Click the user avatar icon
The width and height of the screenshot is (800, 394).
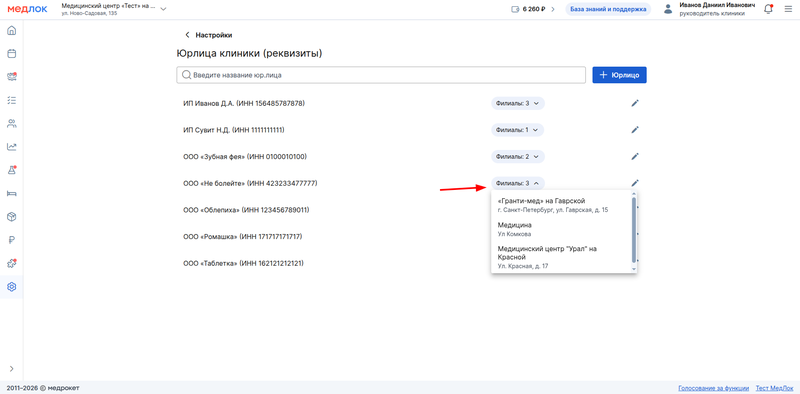[668, 9]
